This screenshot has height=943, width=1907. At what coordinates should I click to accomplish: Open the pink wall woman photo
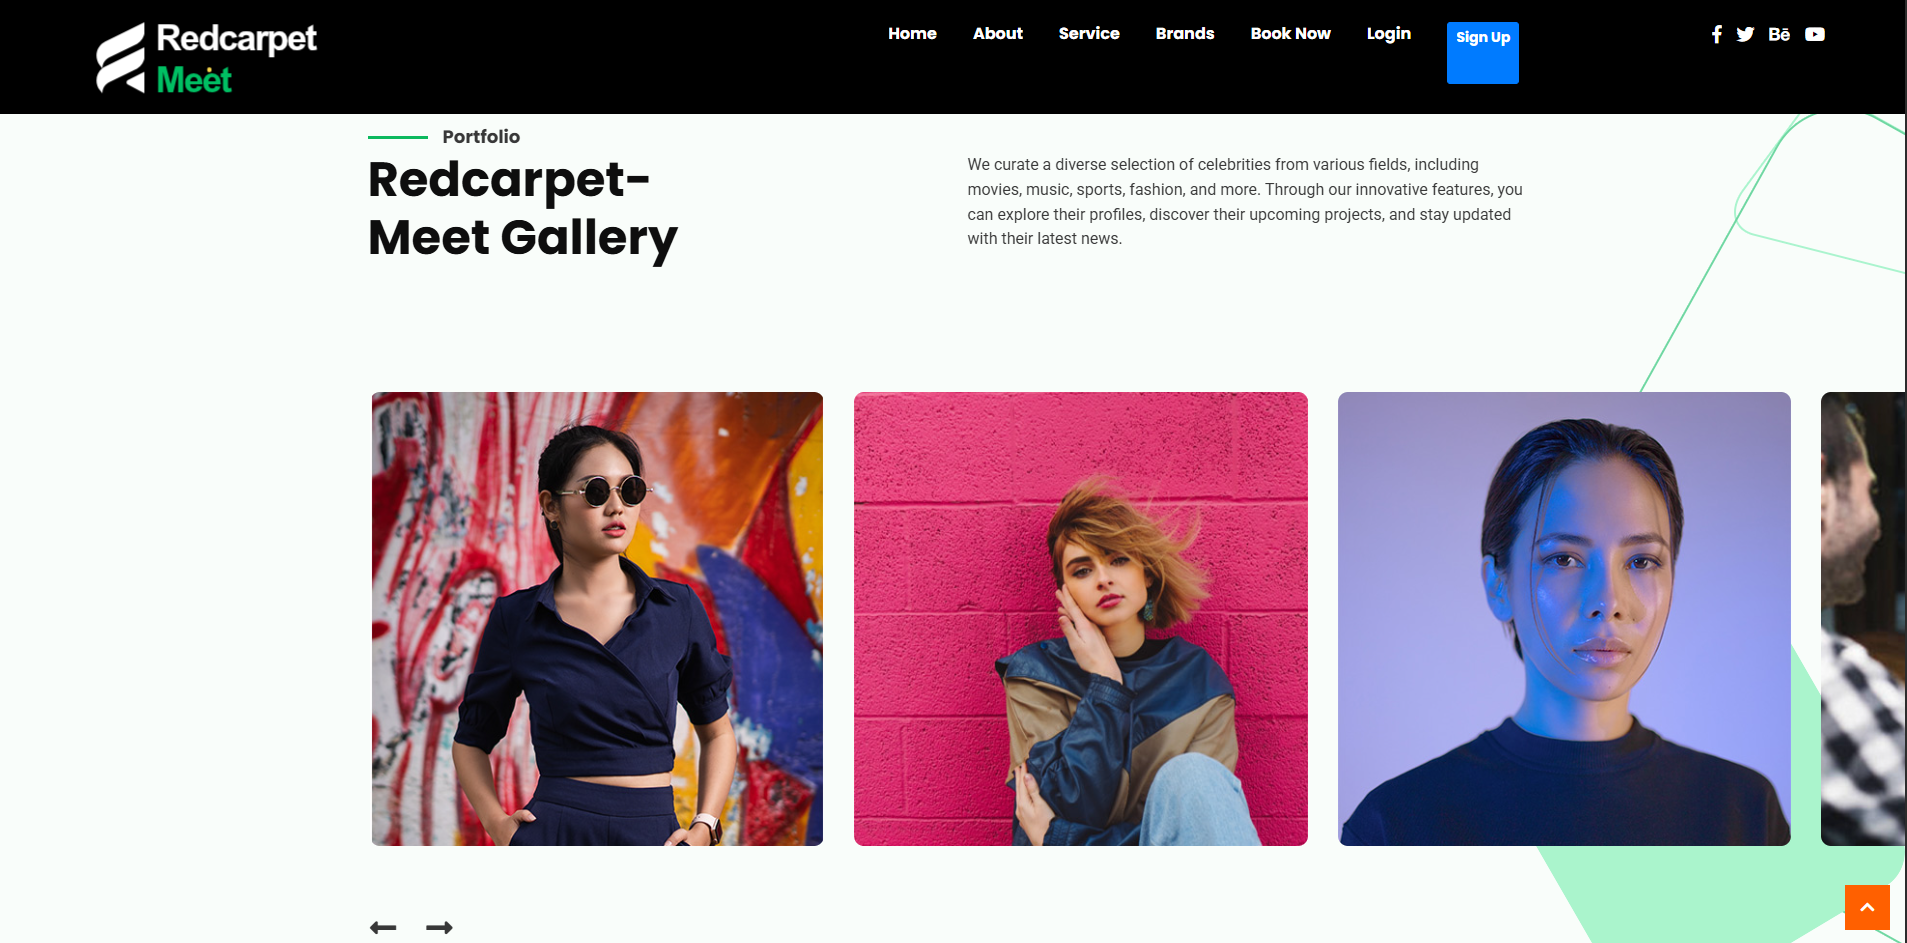click(1081, 619)
